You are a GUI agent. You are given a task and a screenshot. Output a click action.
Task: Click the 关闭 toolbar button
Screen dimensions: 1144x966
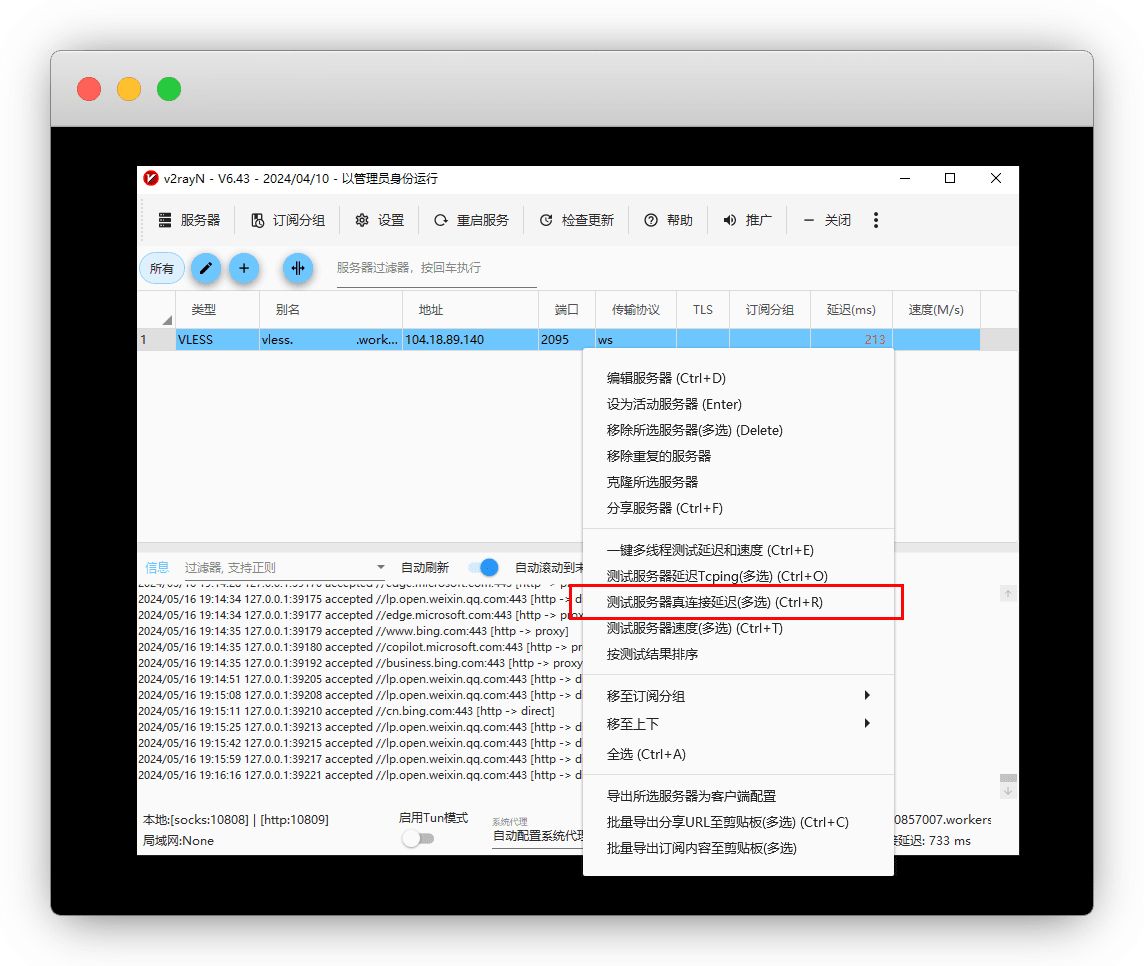[x=827, y=220]
